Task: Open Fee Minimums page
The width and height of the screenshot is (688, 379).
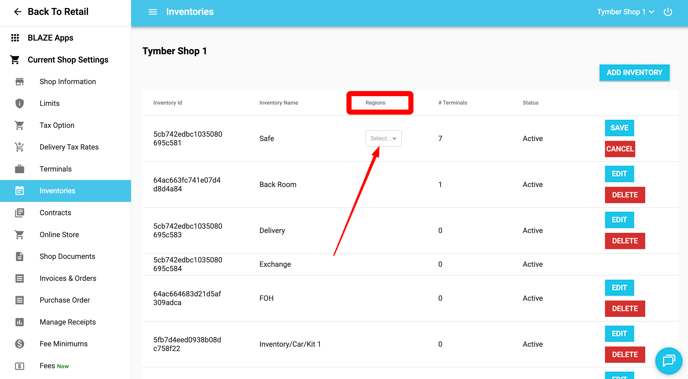Action: (65, 344)
